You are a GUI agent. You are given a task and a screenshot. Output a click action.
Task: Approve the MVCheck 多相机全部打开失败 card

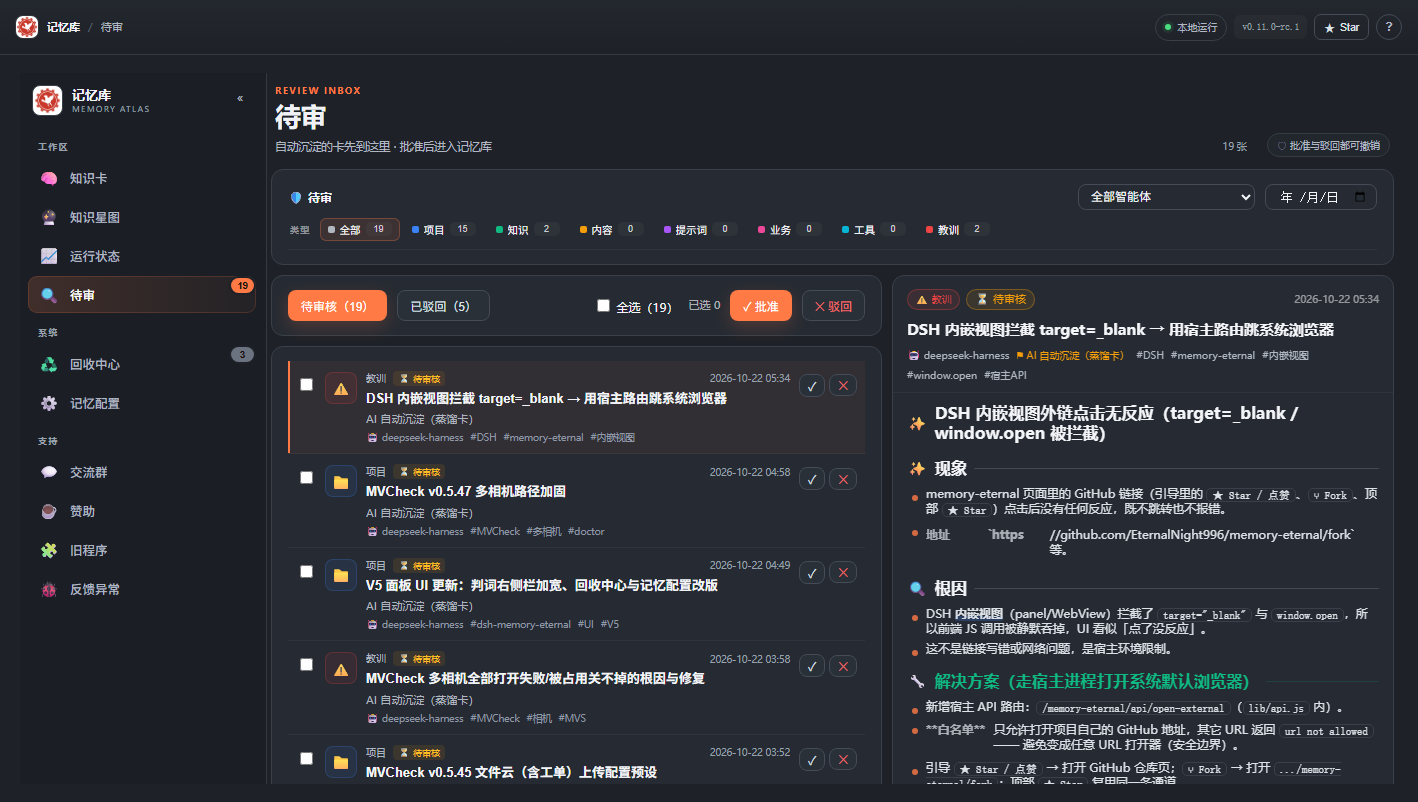(812, 666)
